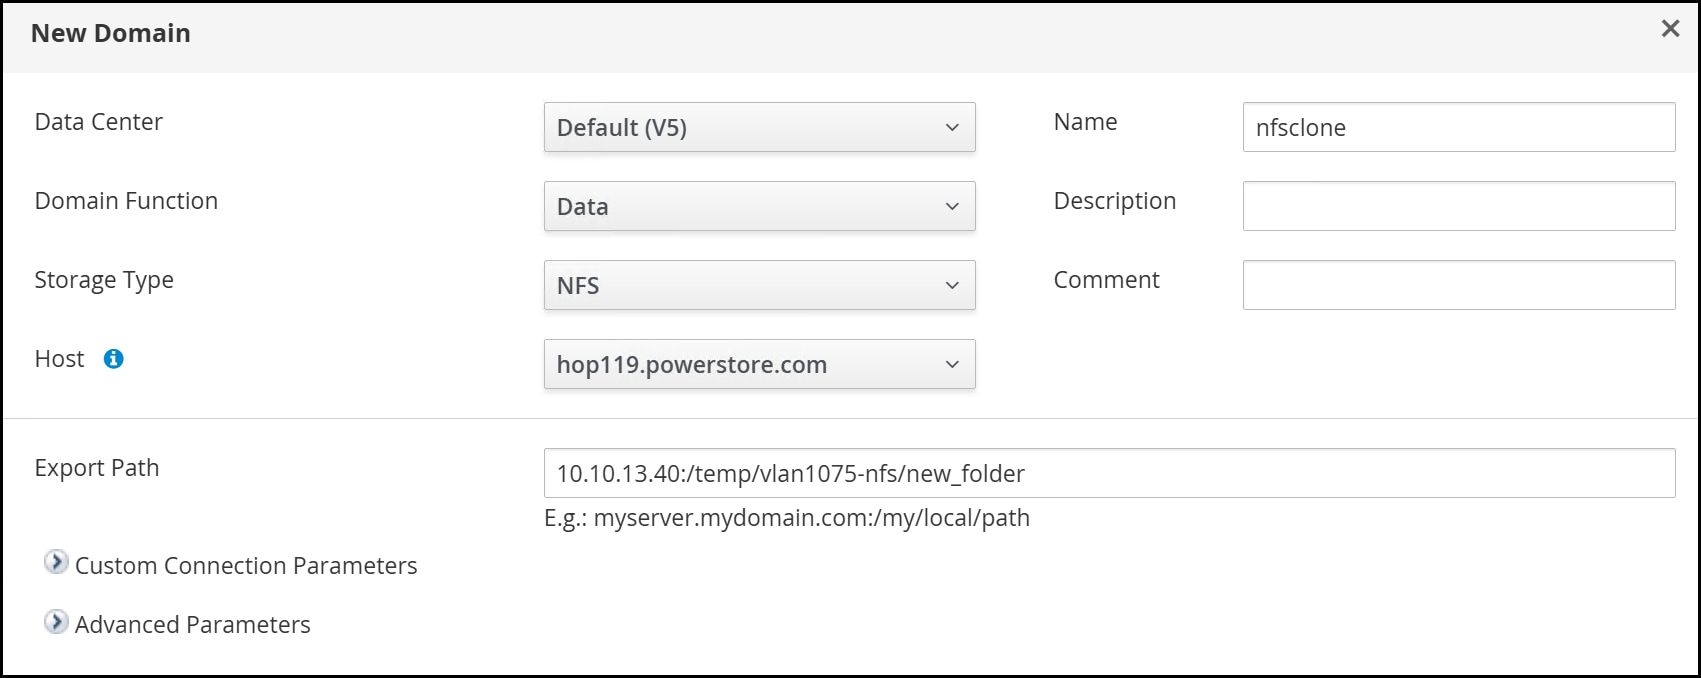The height and width of the screenshot is (678, 1701).
Task: Click the Host label text
Action: [x=60, y=359]
